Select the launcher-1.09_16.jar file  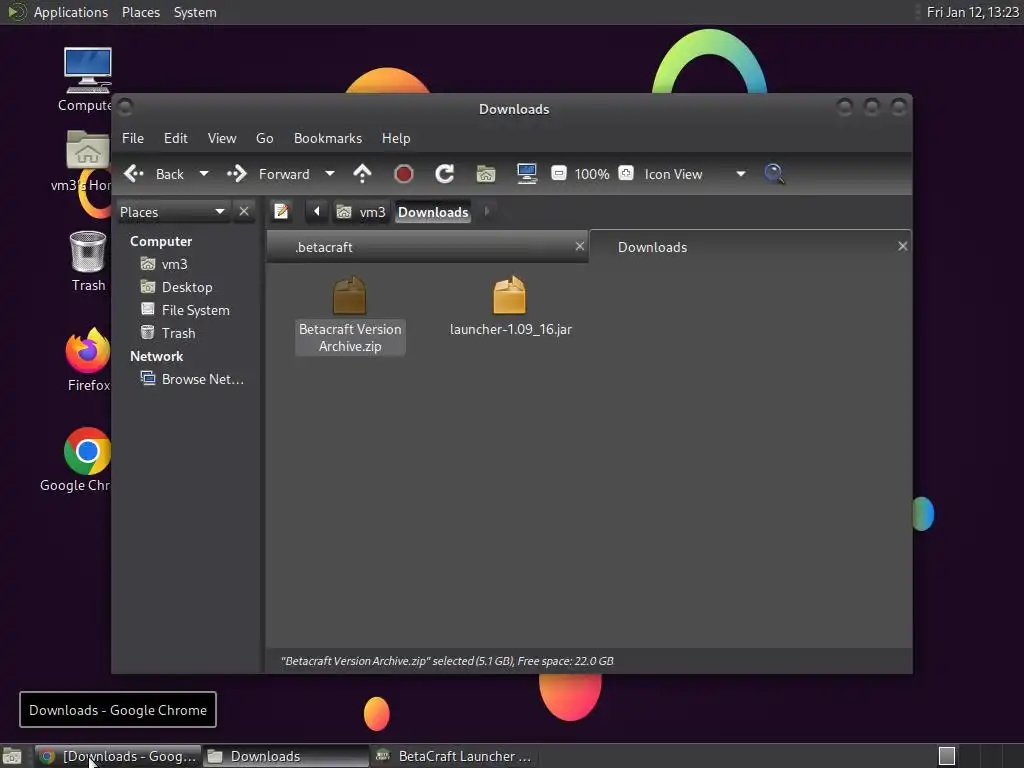[510, 307]
